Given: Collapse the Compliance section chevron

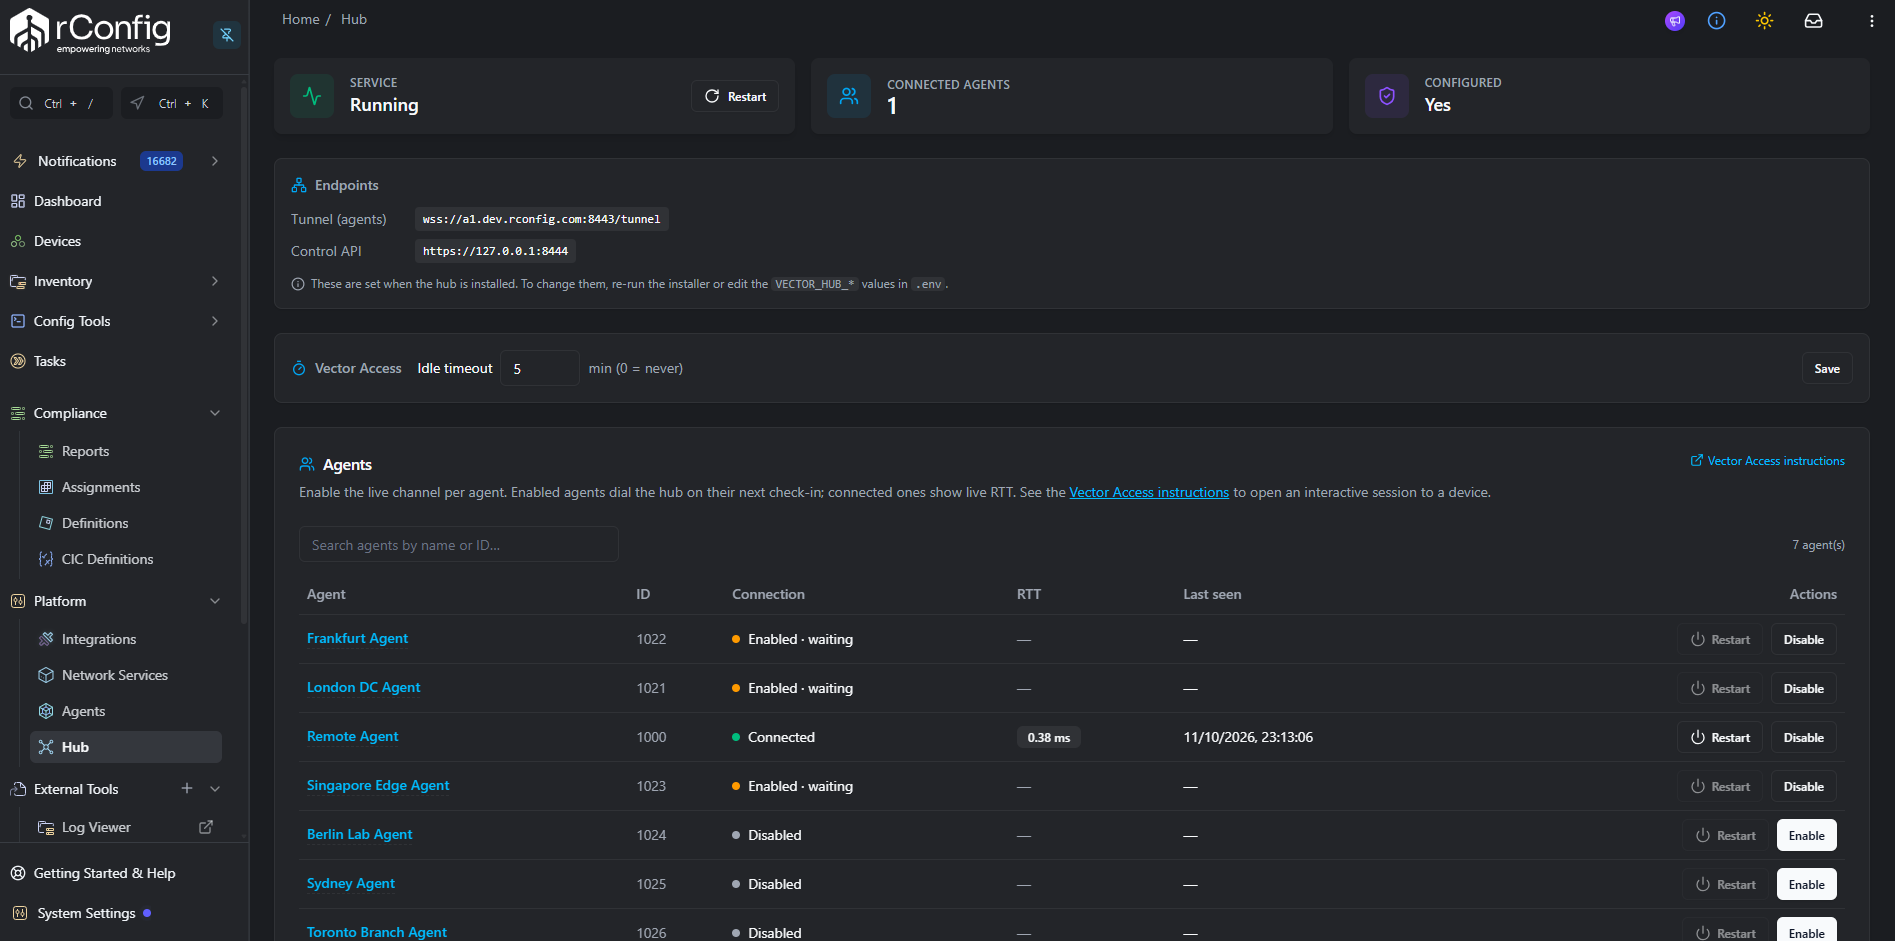Looking at the screenshot, I should tap(215, 413).
